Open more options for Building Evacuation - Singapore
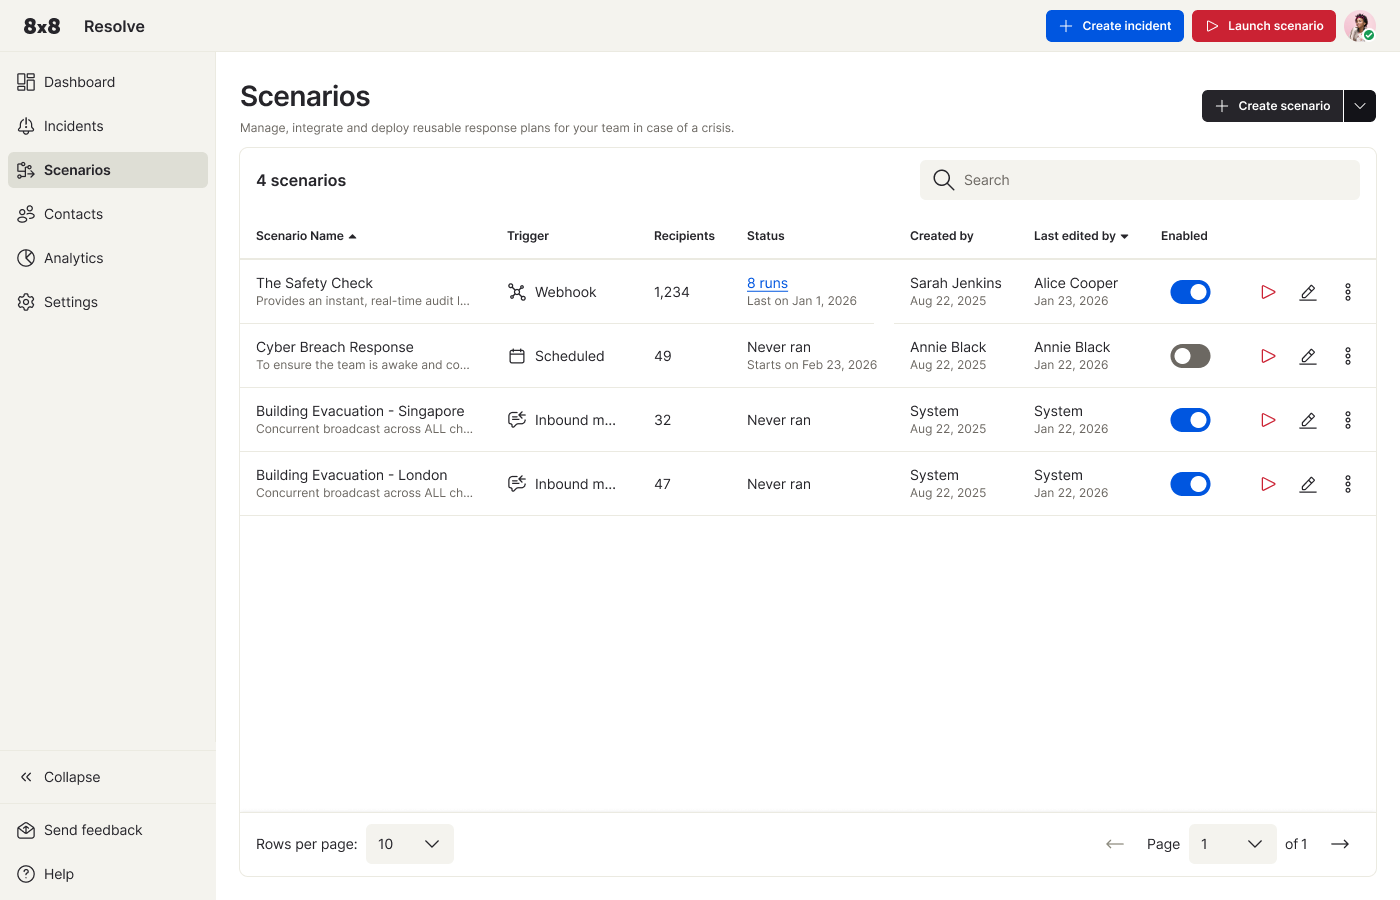The width and height of the screenshot is (1400, 900). [x=1348, y=420]
